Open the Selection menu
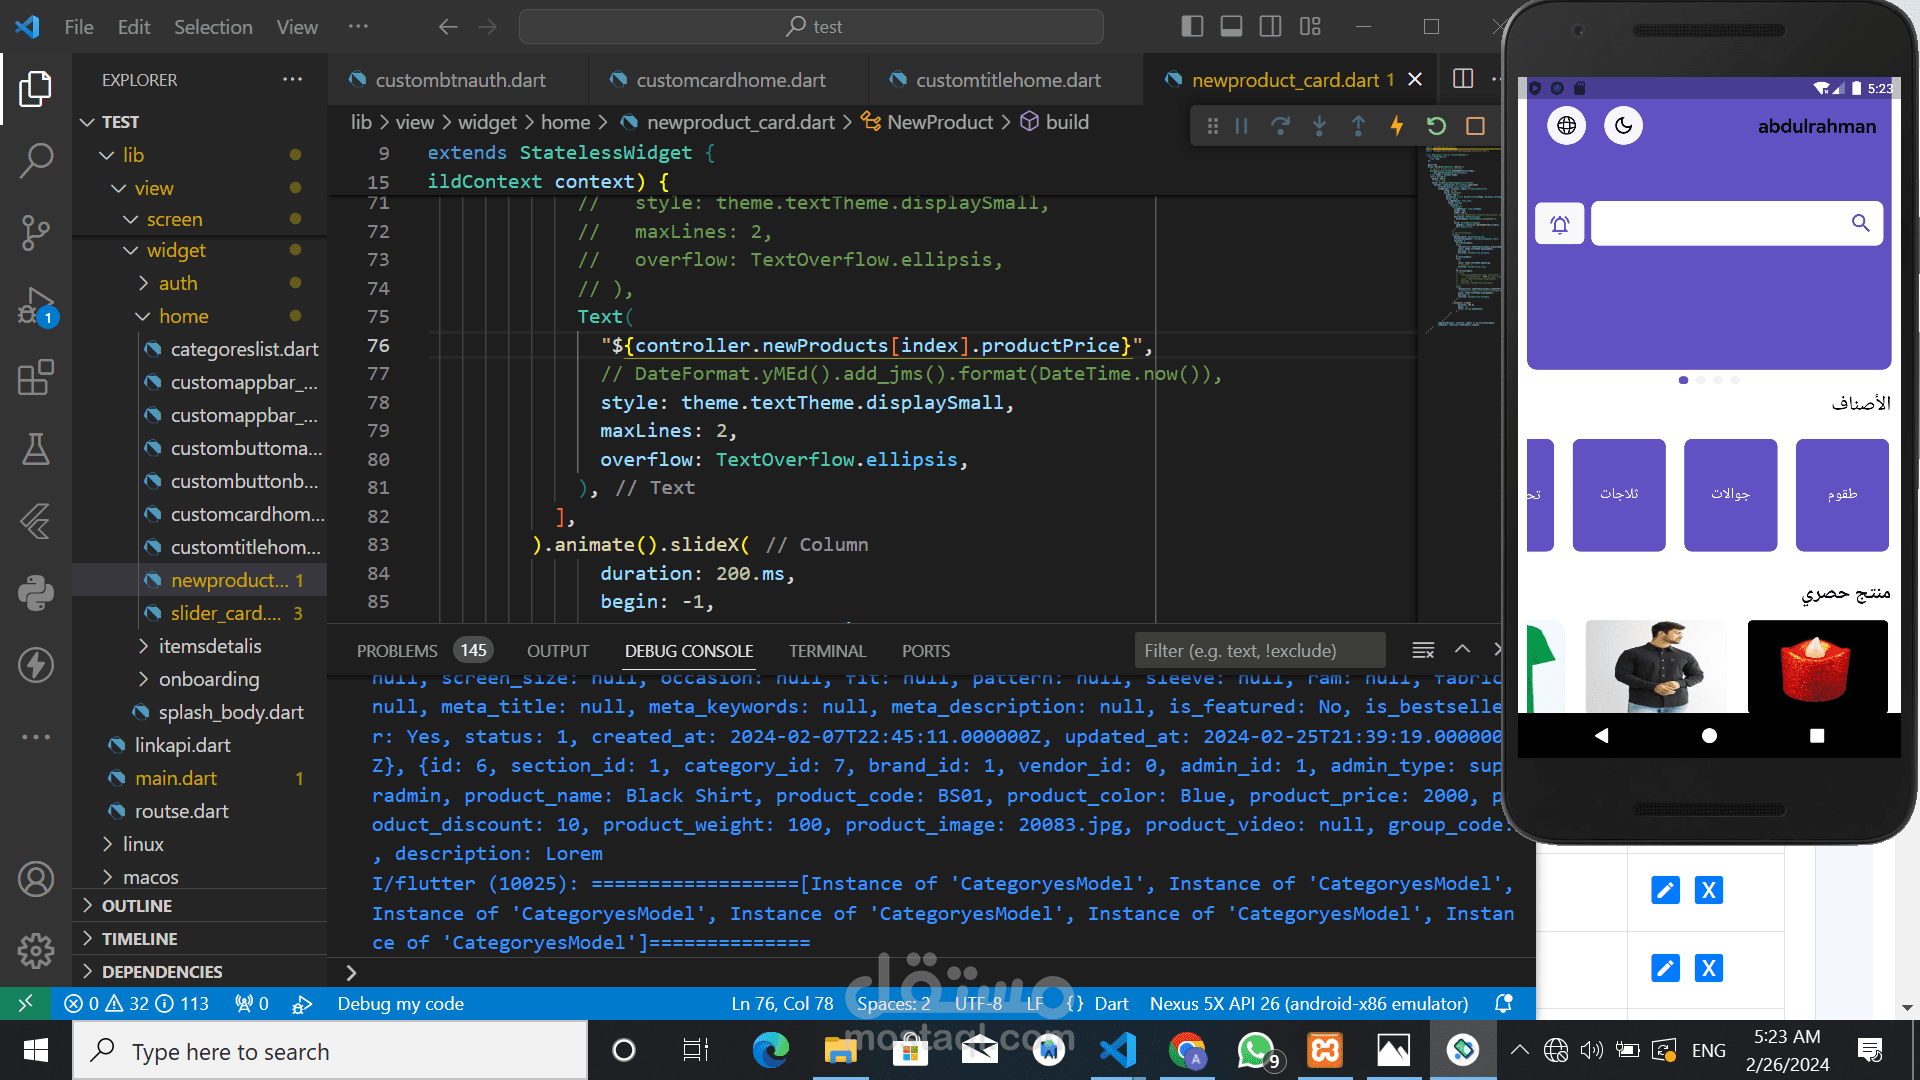Viewport: 1920px width, 1080px height. click(213, 27)
